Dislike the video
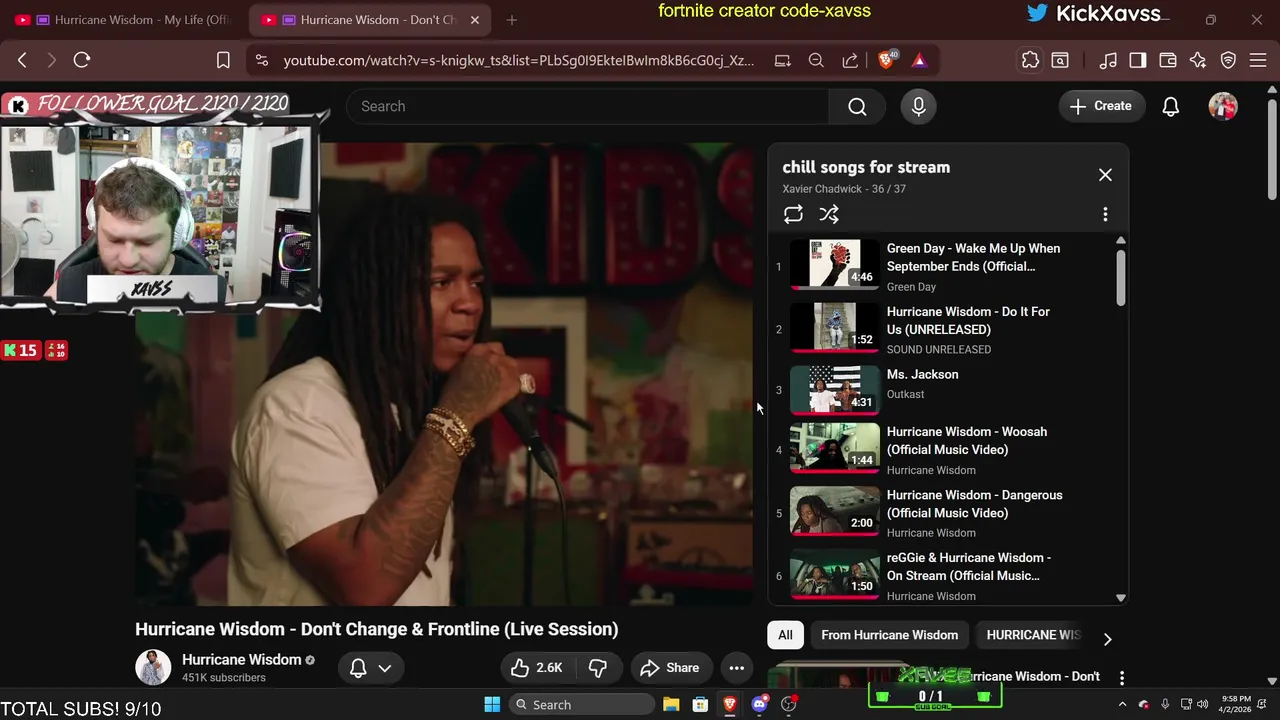 tap(598, 668)
